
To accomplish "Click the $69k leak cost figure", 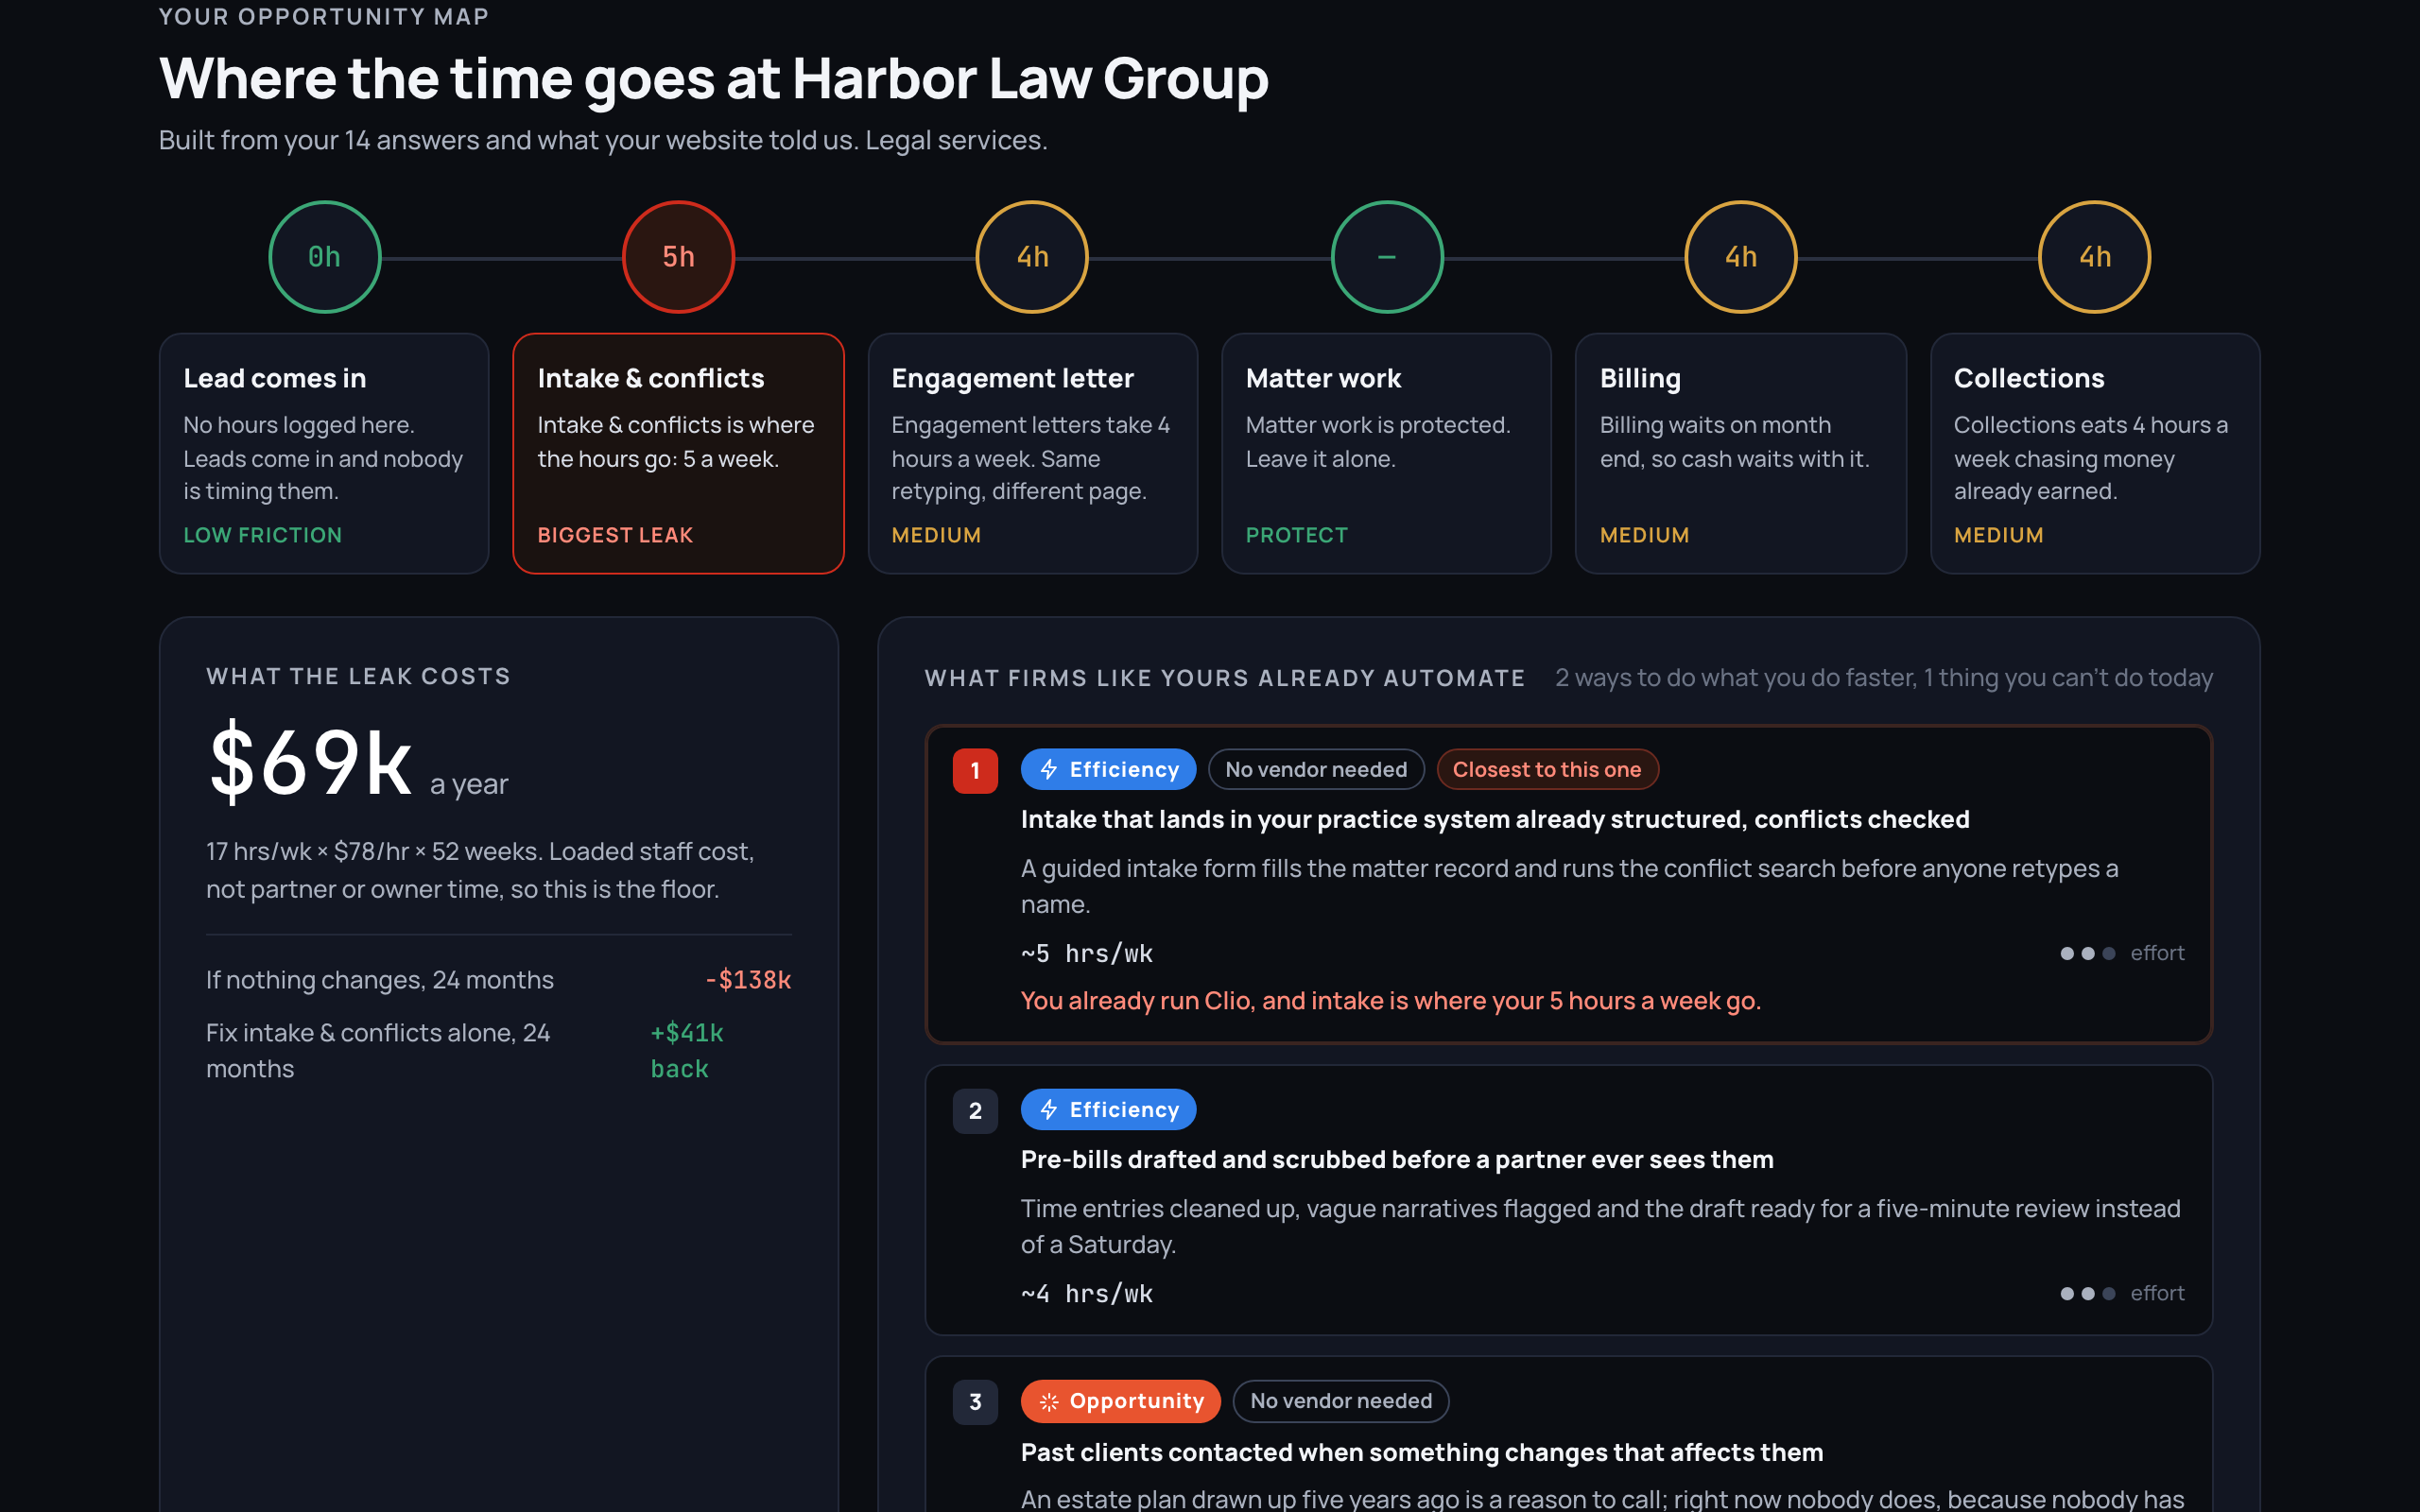I will pyautogui.click(x=310, y=763).
